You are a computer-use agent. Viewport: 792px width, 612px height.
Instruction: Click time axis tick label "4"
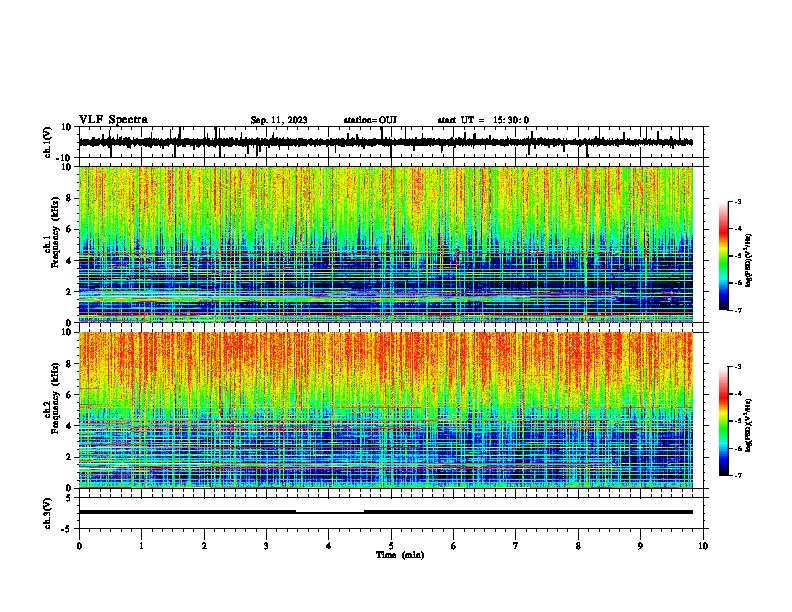click(329, 546)
